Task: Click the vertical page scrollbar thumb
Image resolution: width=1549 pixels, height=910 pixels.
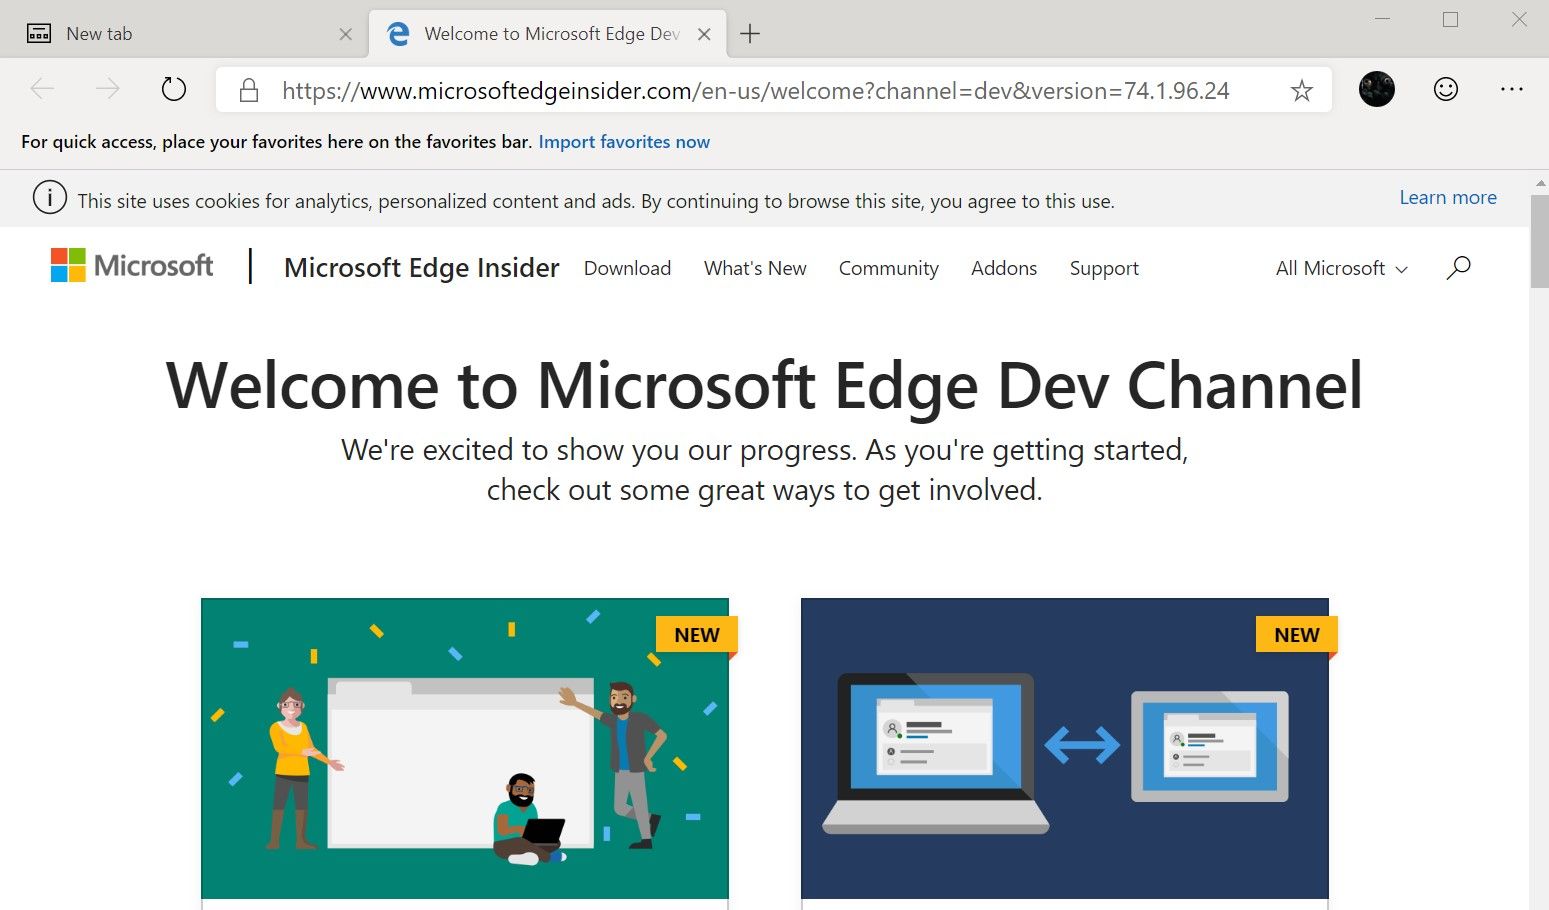Action: point(1539,240)
